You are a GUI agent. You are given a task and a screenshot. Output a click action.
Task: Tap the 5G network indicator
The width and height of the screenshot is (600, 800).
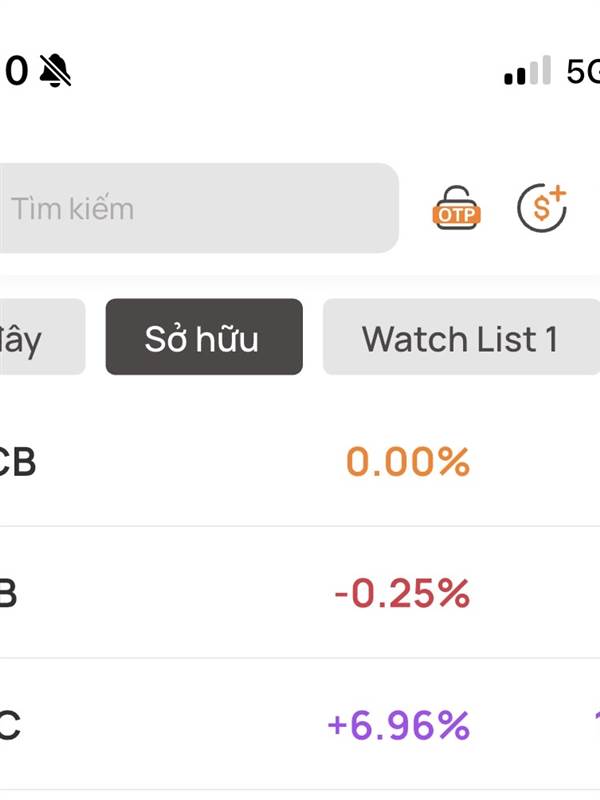coord(583,72)
